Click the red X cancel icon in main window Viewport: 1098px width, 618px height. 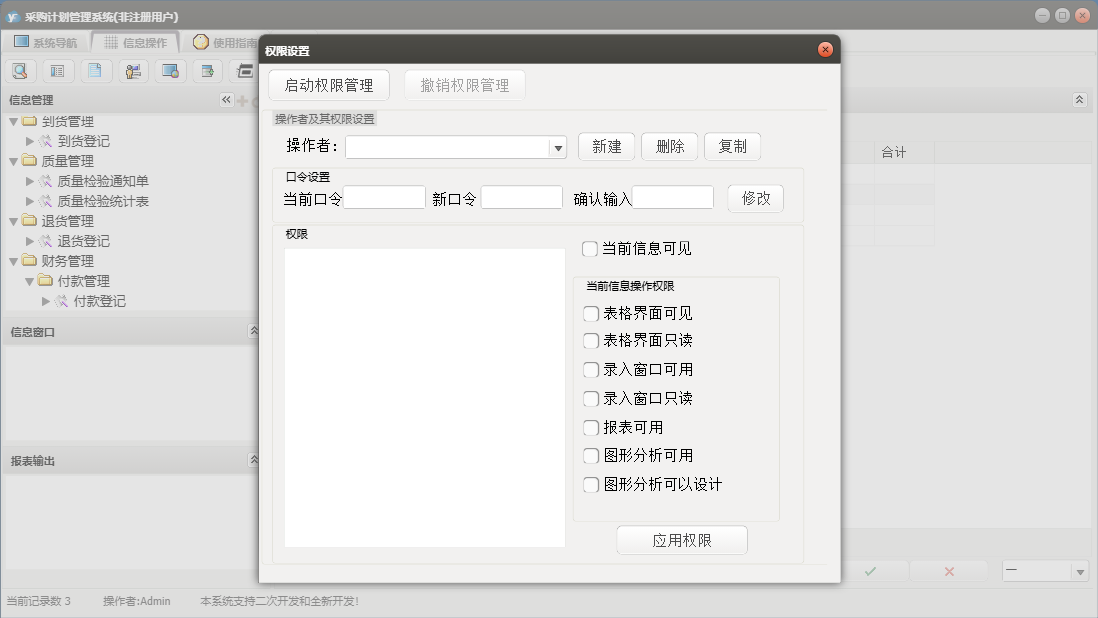(950, 571)
